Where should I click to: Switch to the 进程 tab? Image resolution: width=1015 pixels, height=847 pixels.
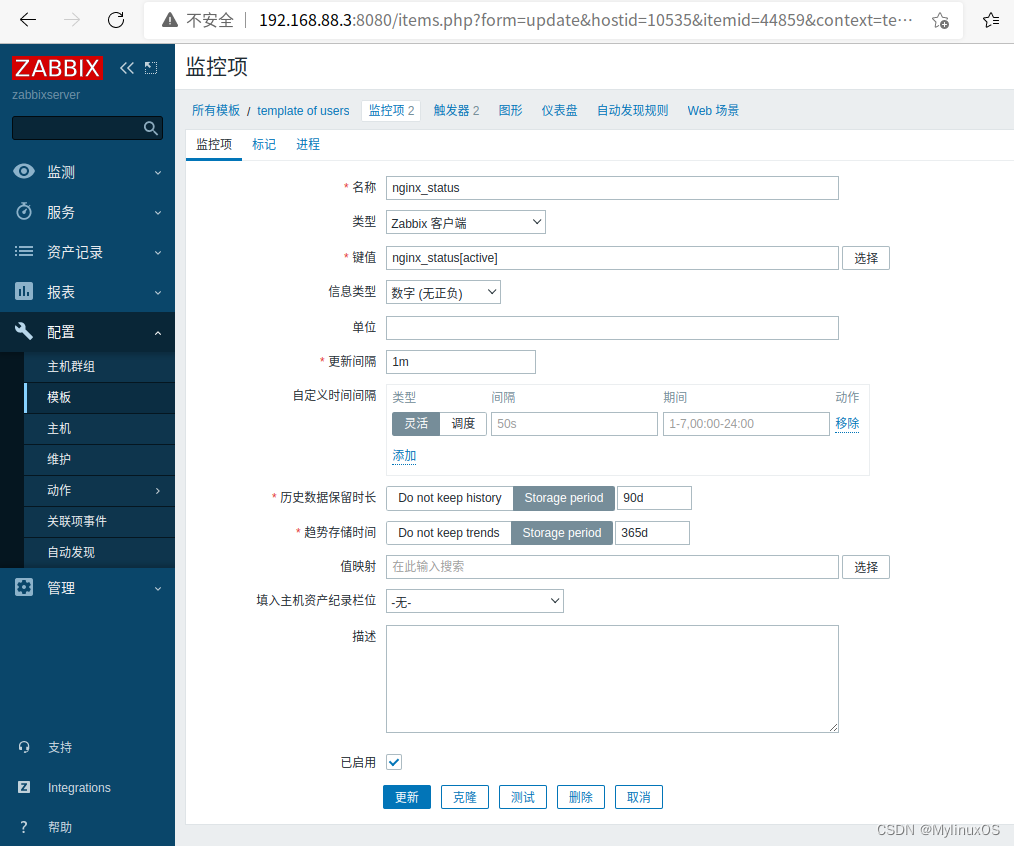coord(308,144)
